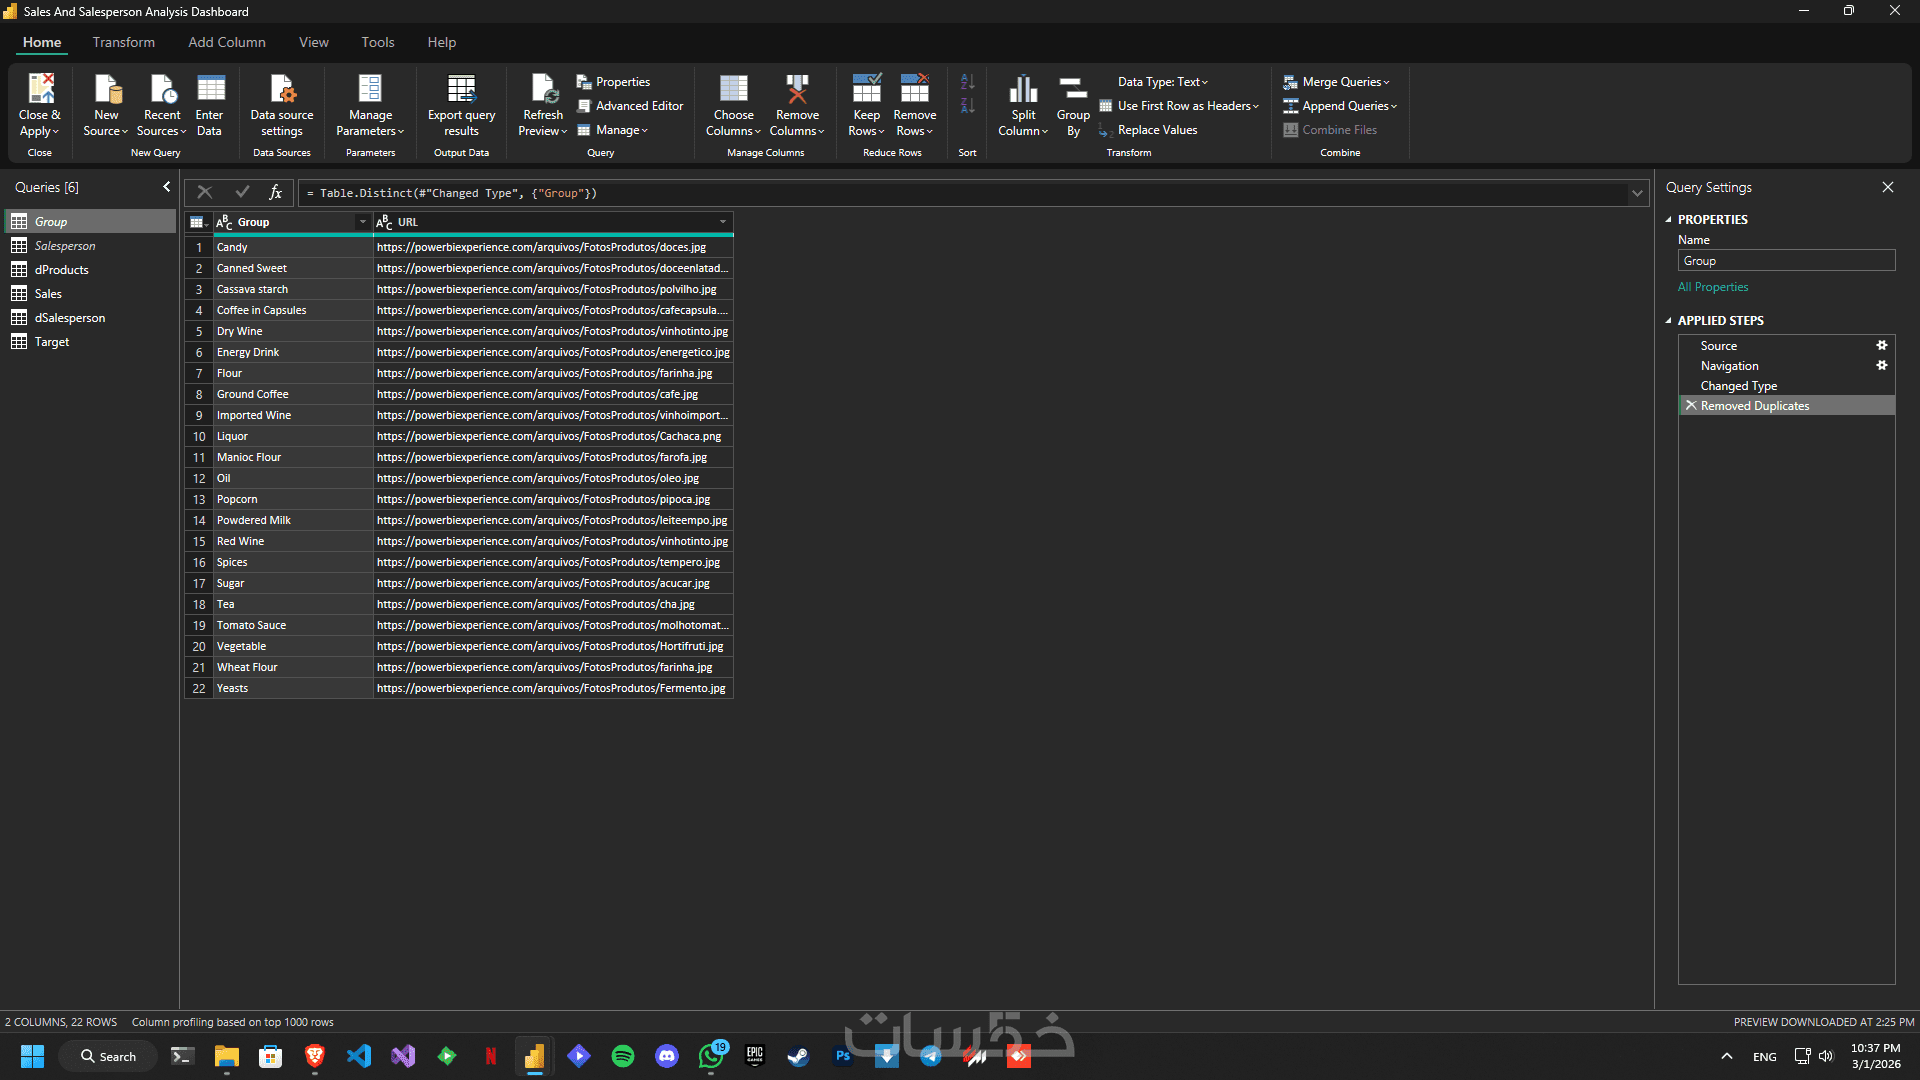Click the Group By icon
The height and width of the screenshot is (1080, 1920).
[1073, 90]
